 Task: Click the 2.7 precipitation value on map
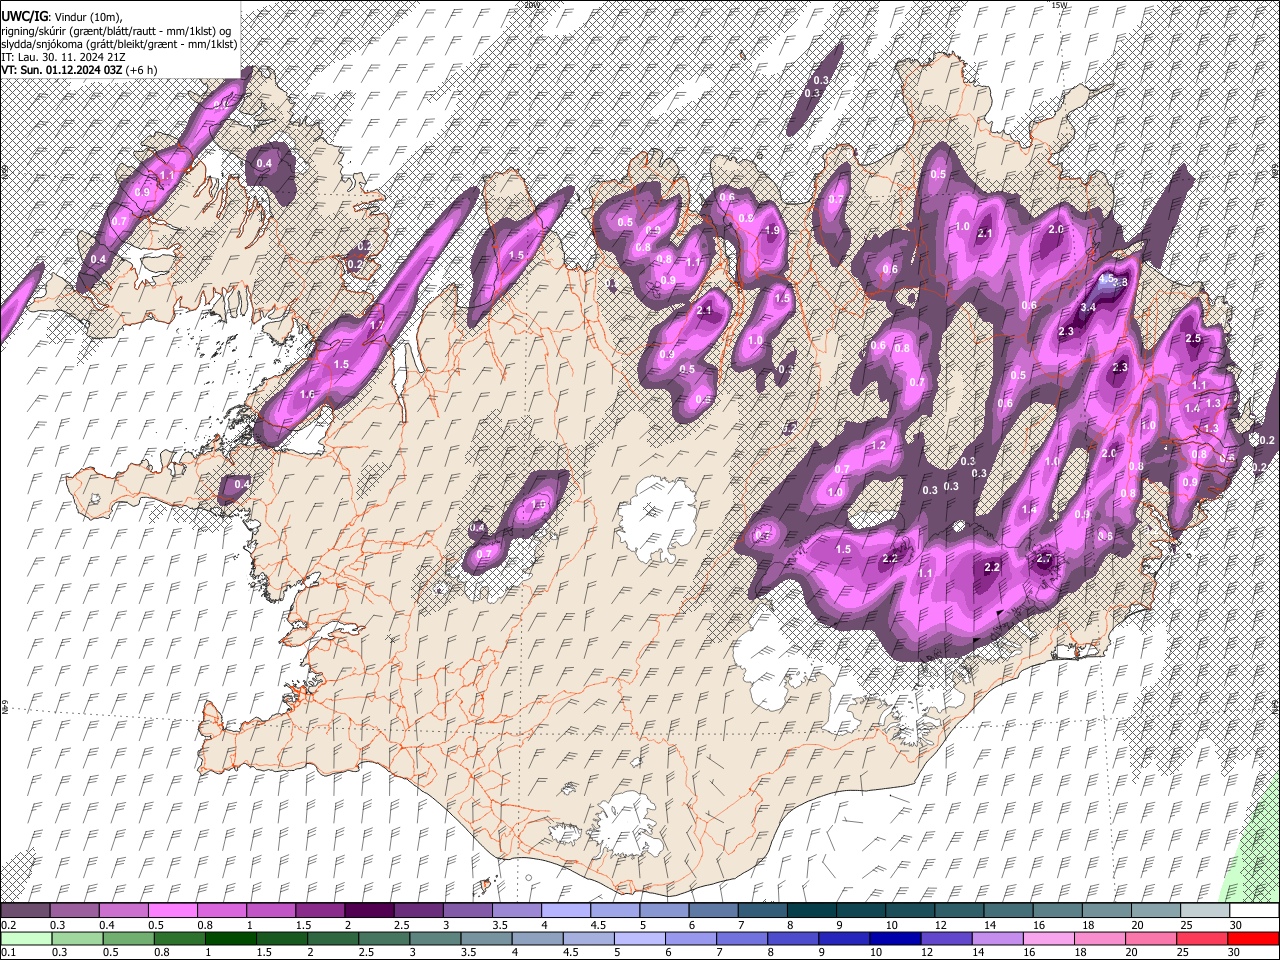pyautogui.click(x=1045, y=558)
